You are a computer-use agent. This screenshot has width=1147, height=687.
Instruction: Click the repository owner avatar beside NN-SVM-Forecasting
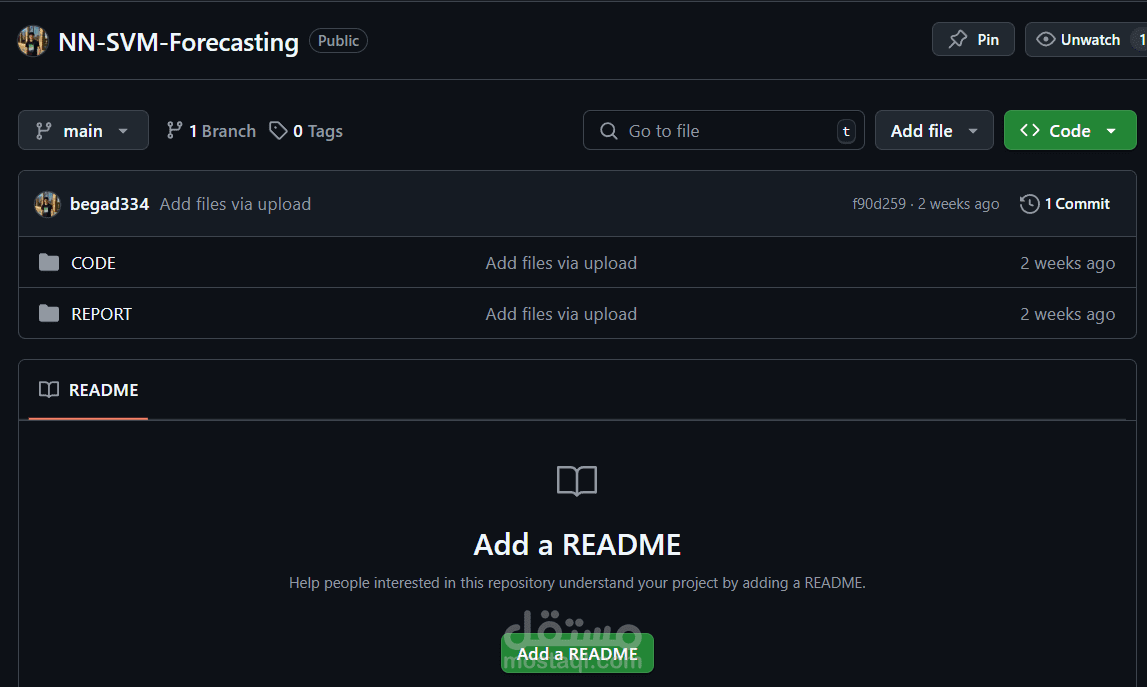[33, 41]
